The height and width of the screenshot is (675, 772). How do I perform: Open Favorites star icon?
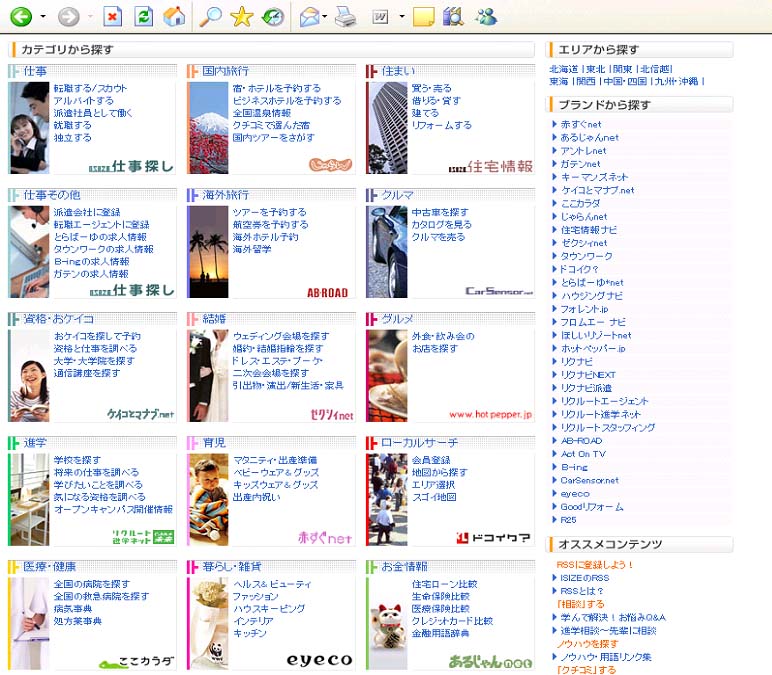point(242,17)
